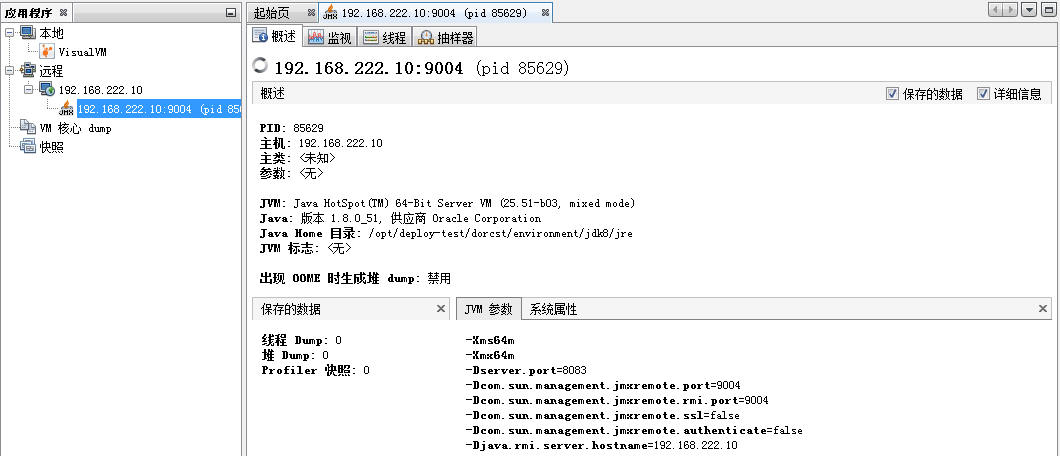Collapse the 远程 tree node

coord(9,70)
